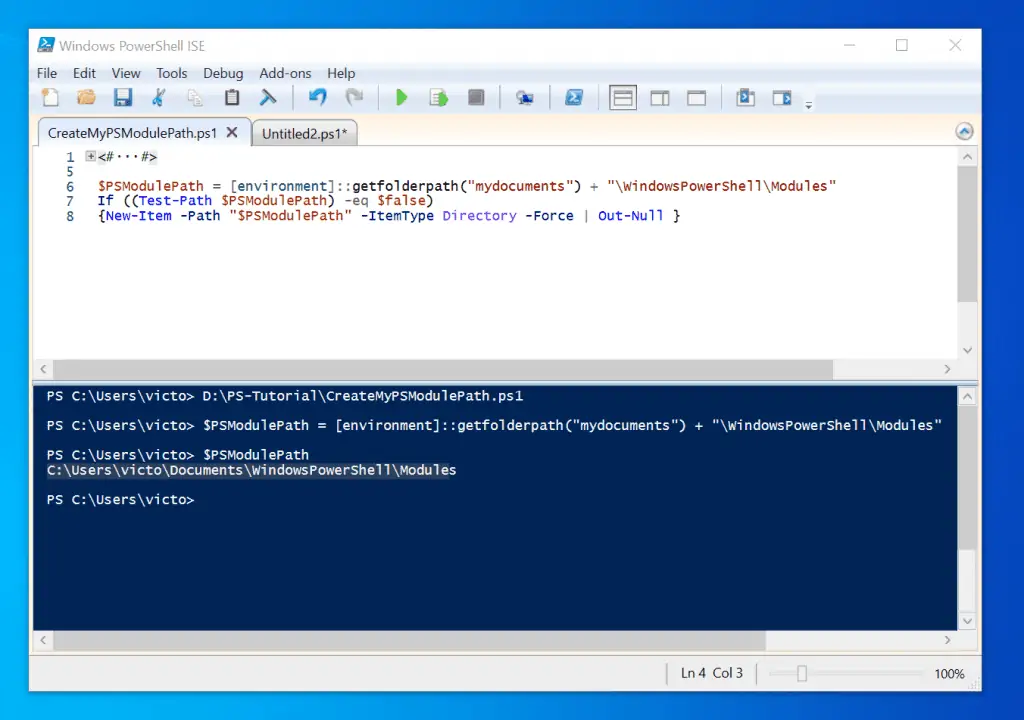Open the Tools menu

(x=172, y=73)
